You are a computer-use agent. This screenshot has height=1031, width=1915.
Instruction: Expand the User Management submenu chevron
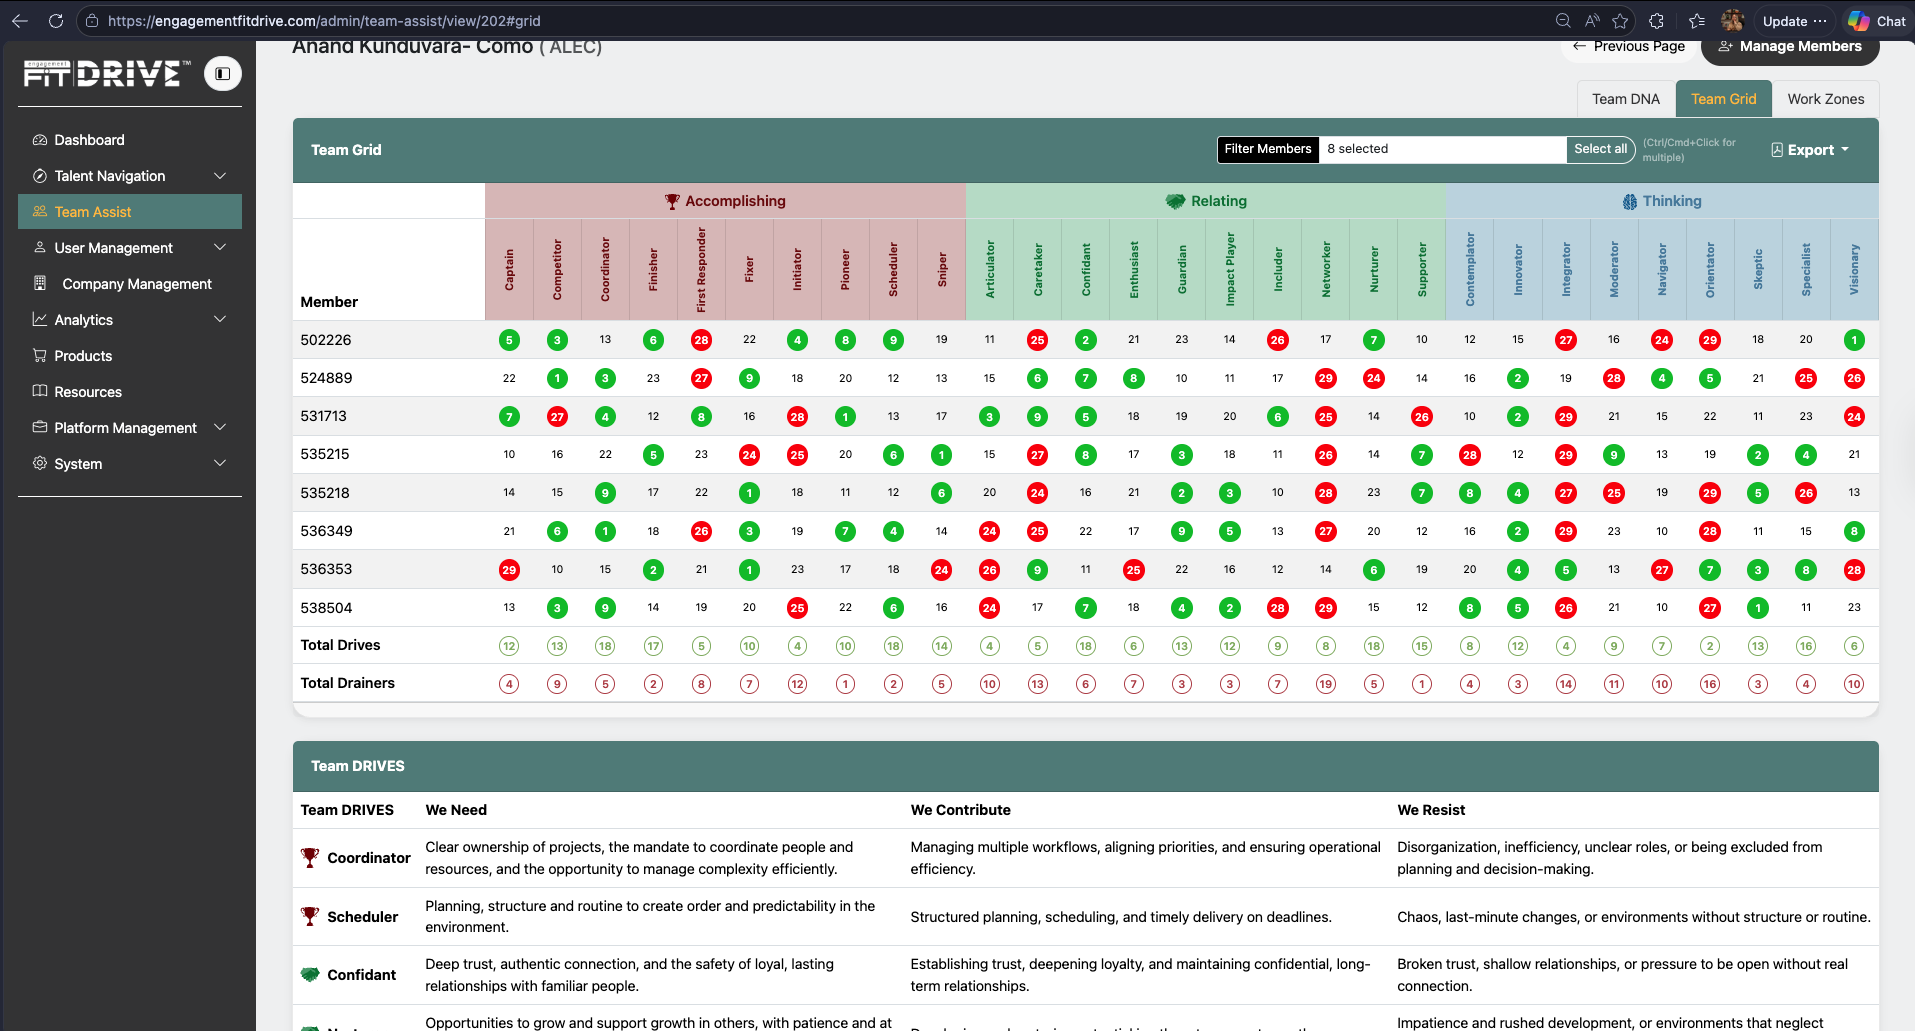coord(220,248)
